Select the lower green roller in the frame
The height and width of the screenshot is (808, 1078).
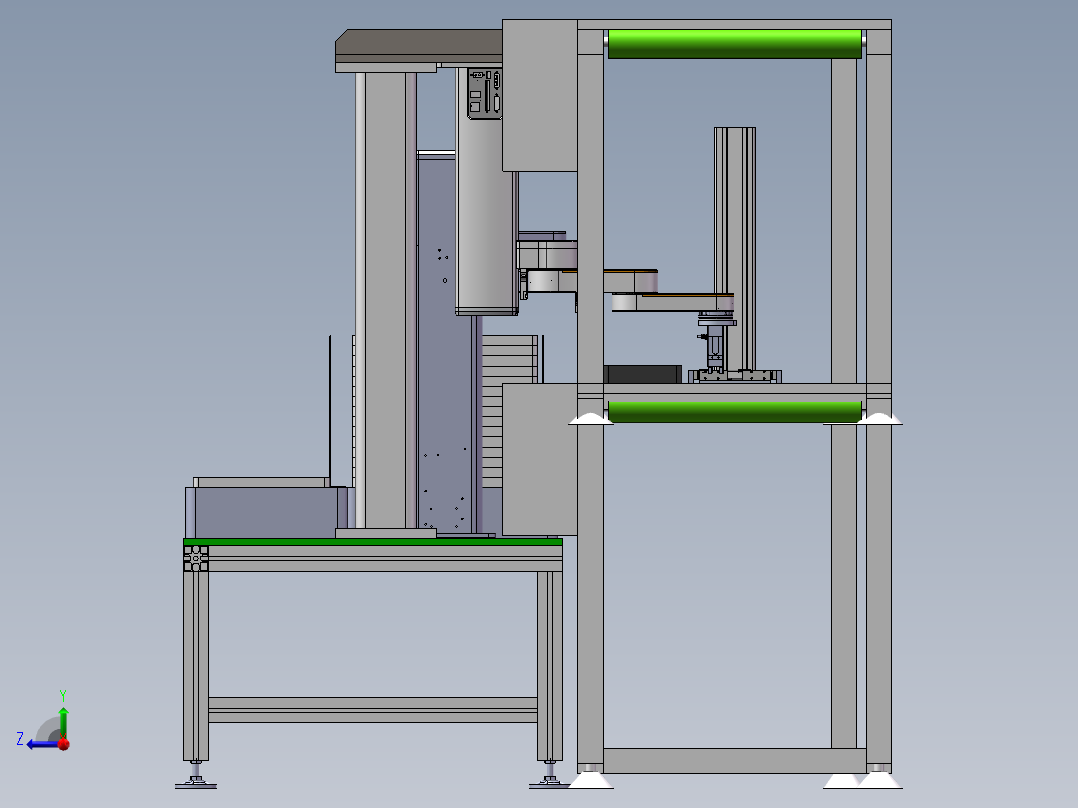pyautogui.click(x=734, y=412)
